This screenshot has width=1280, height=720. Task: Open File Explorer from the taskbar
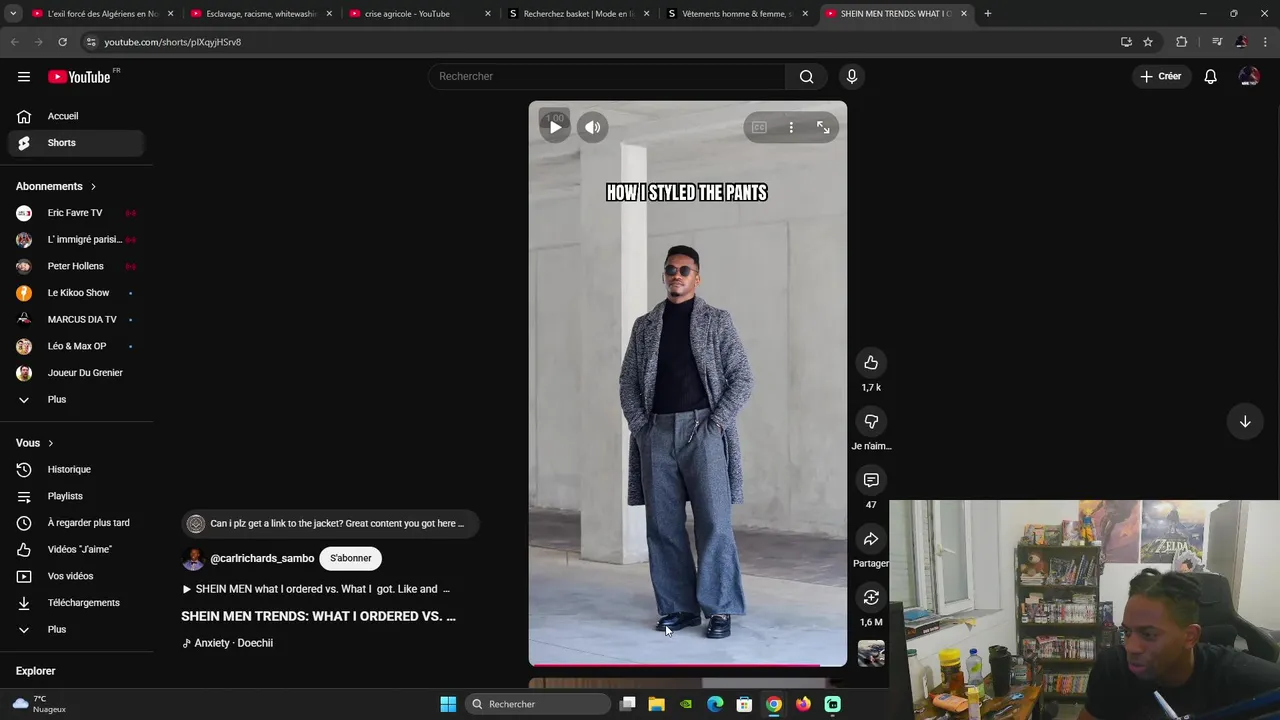(656, 704)
